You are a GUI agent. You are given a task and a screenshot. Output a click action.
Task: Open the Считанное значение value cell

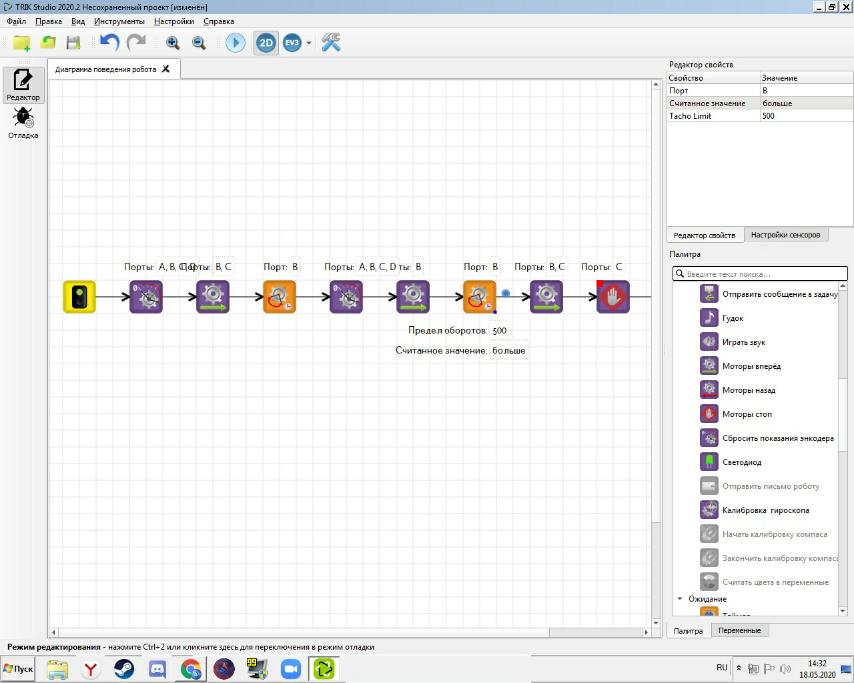(803, 103)
